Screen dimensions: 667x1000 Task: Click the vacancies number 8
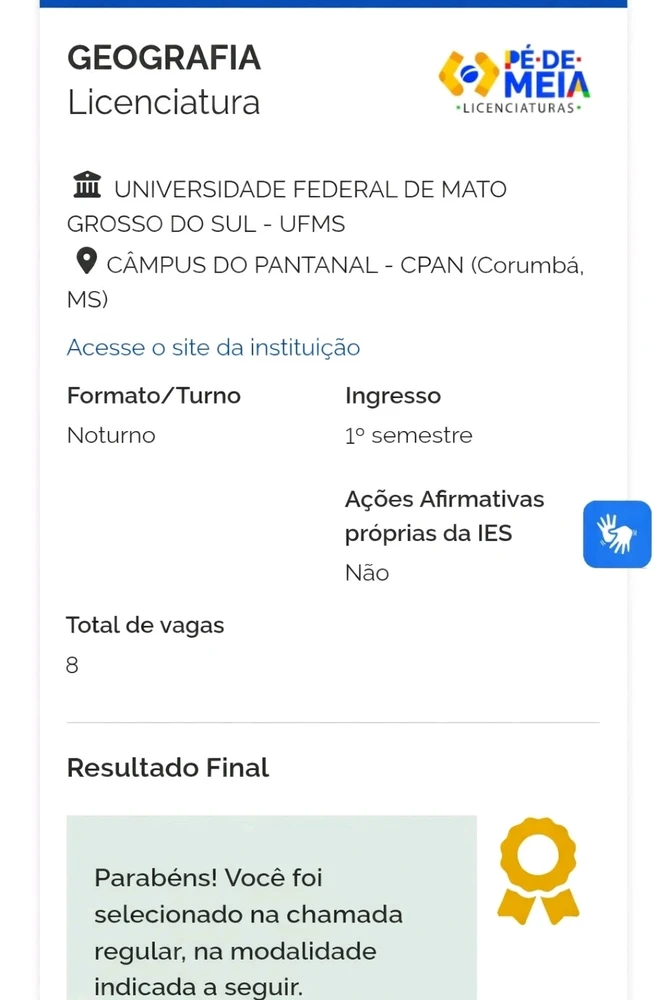pyautogui.click(x=72, y=666)
